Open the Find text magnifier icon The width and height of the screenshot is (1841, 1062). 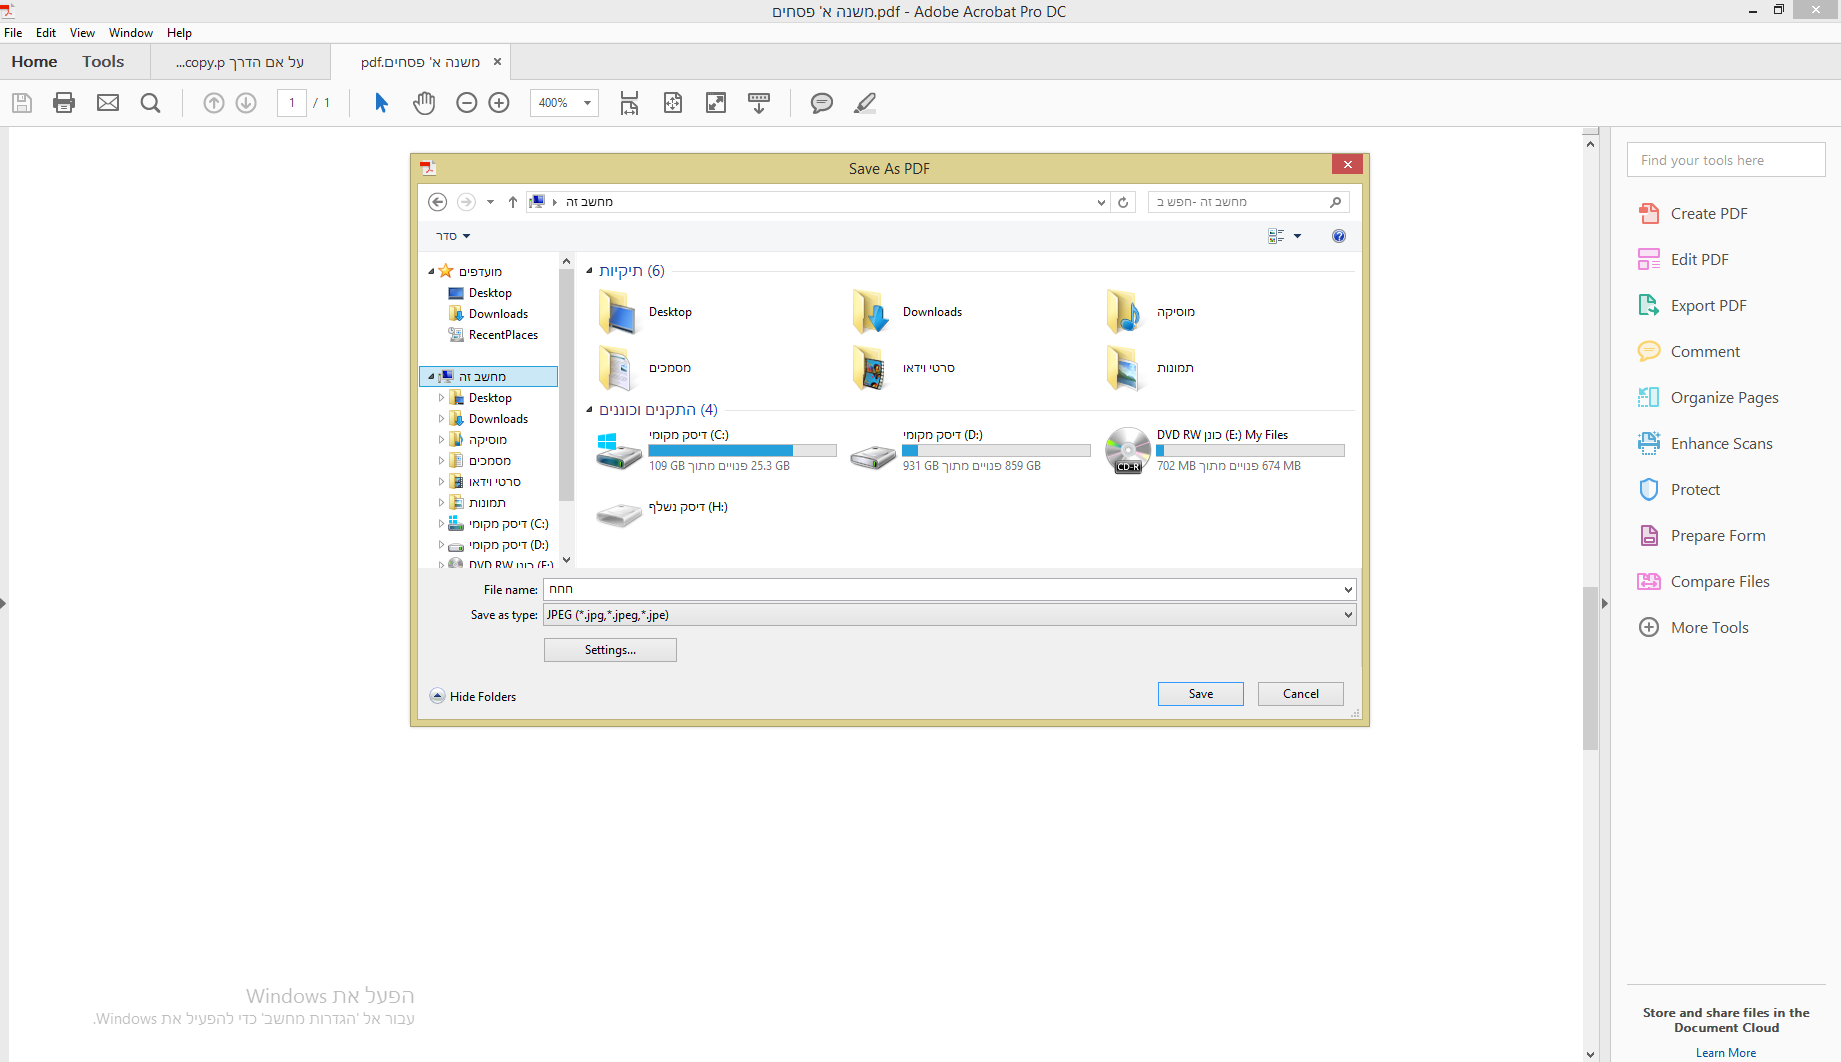pyautogui.click(x=151, y=103)
